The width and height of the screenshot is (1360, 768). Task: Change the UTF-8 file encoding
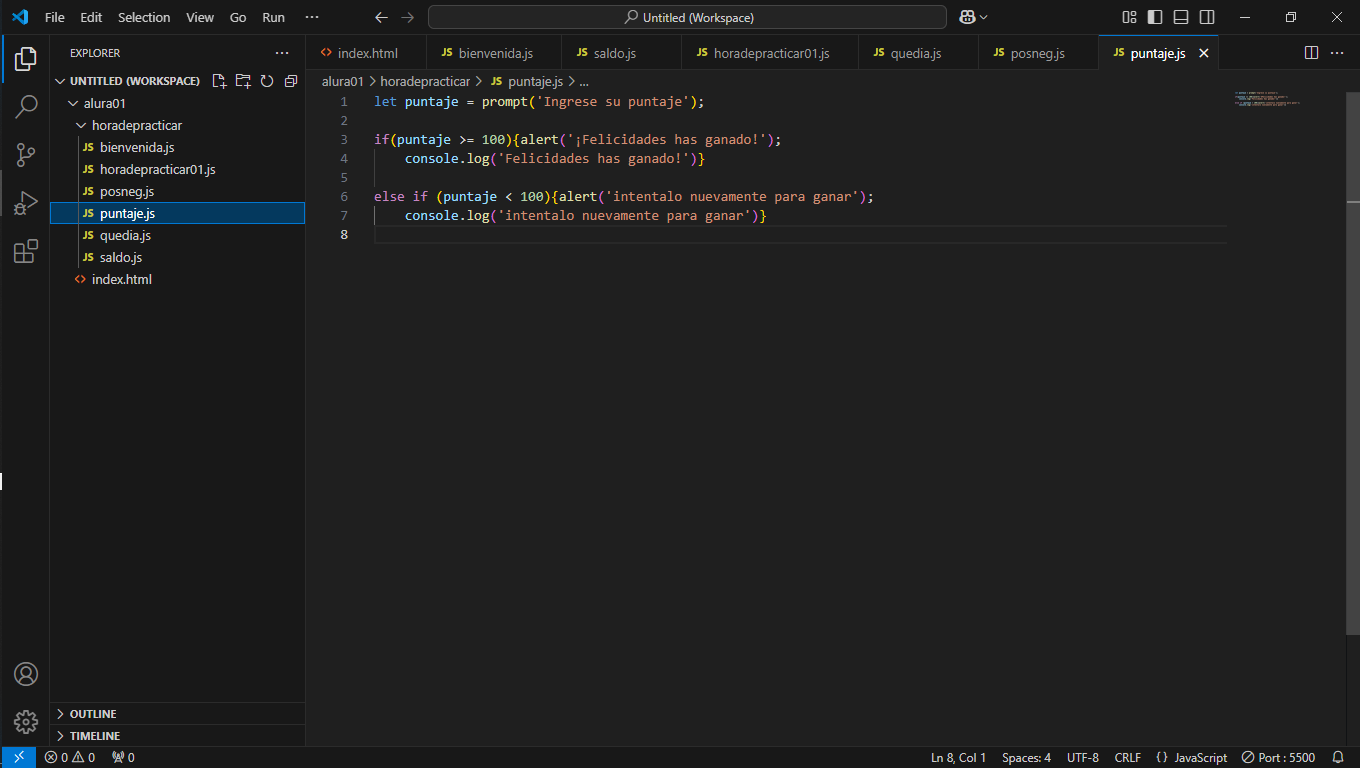(x=1083, y=757)
